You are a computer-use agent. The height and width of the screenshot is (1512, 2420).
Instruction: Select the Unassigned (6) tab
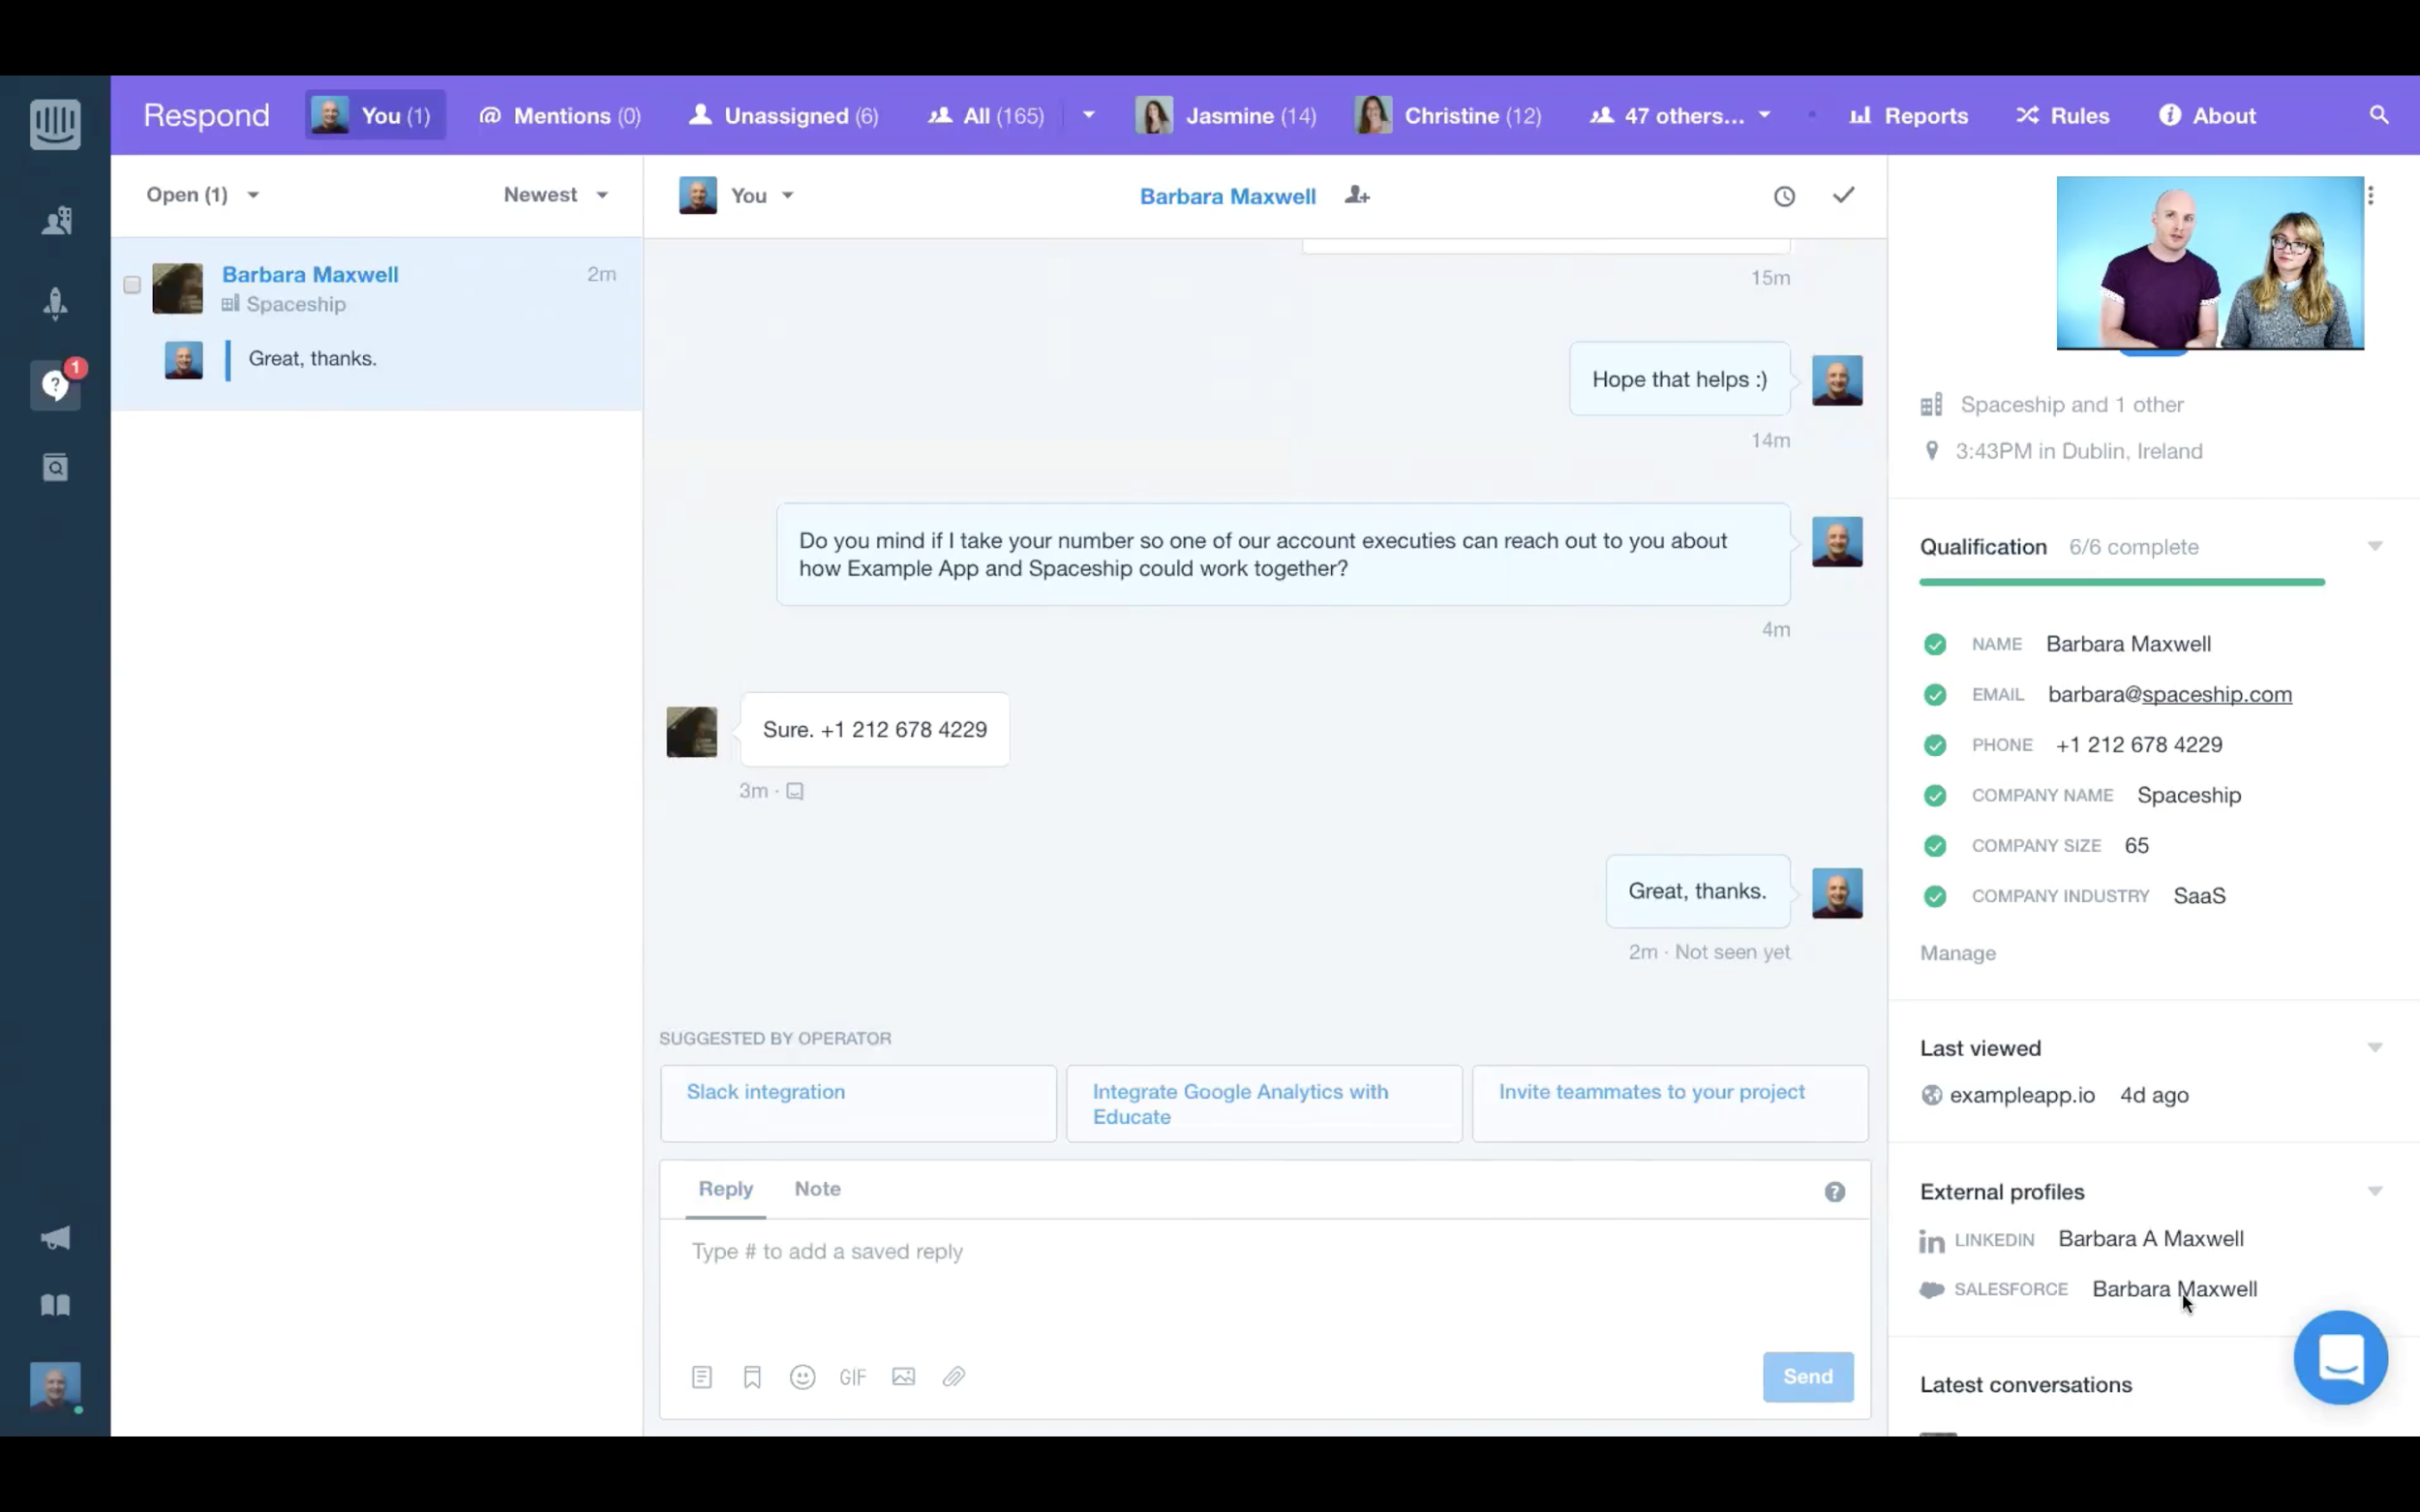tap(784, 116)
